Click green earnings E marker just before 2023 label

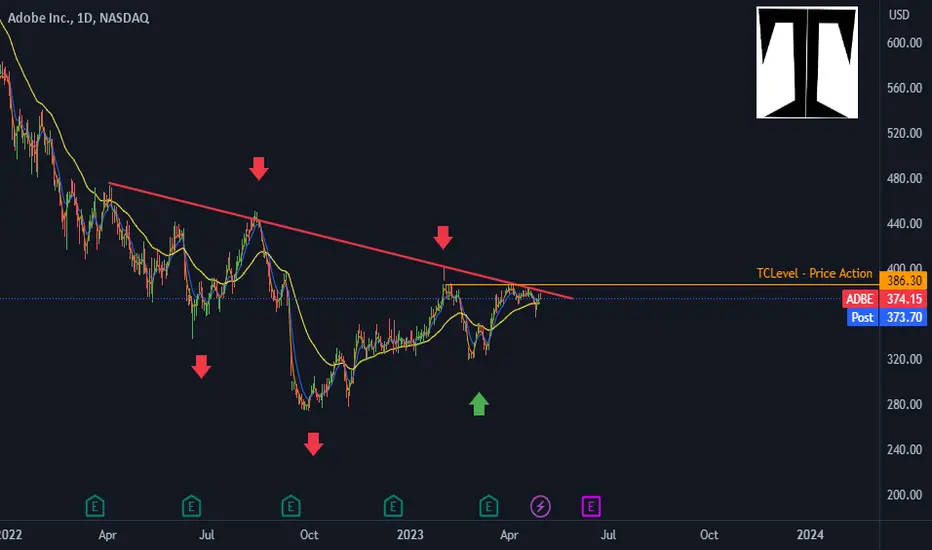(393, 507)
